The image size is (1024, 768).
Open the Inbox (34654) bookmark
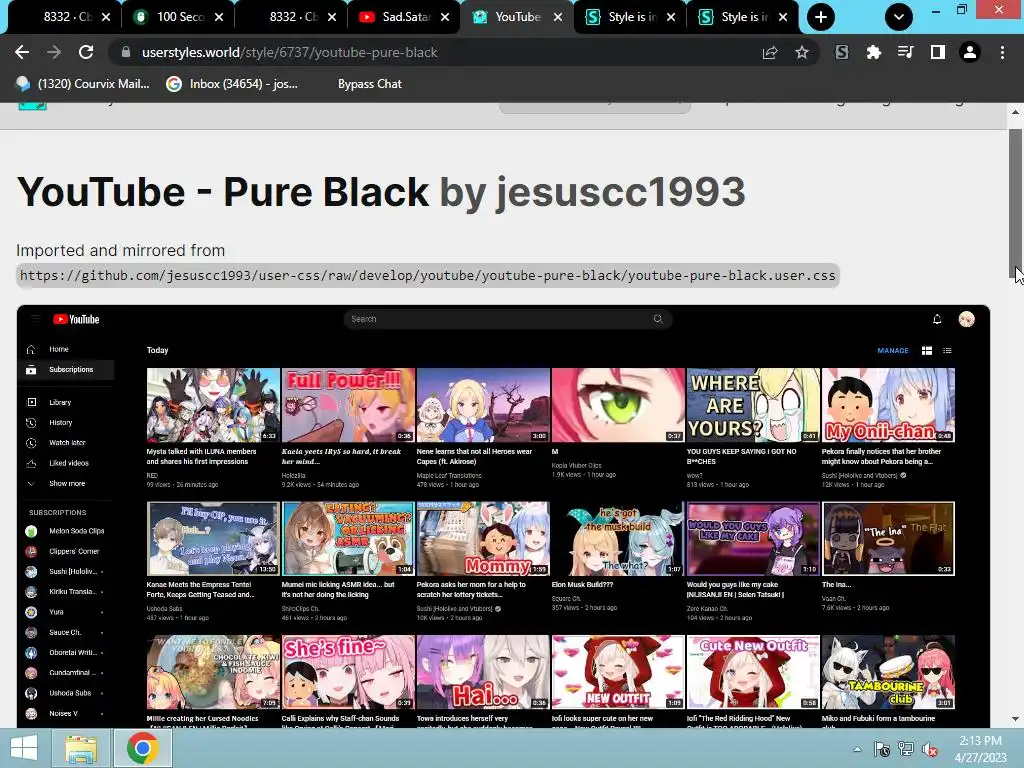click(x=232, y=84)
